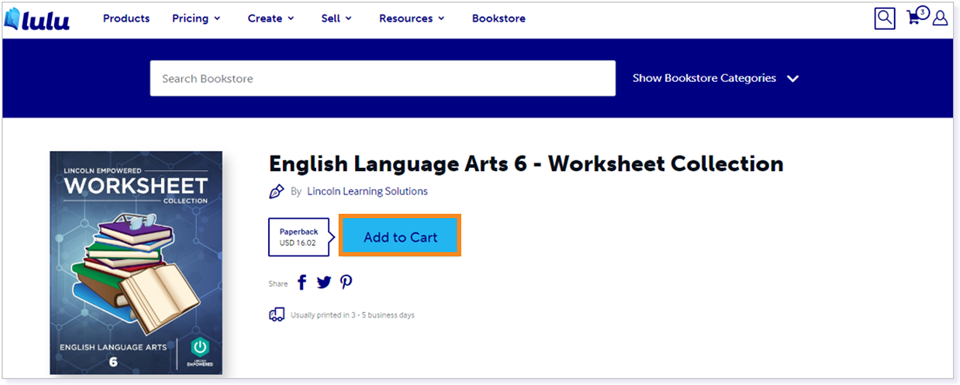
Task: Go to the Bookstore page
Action: click(498, 18)
